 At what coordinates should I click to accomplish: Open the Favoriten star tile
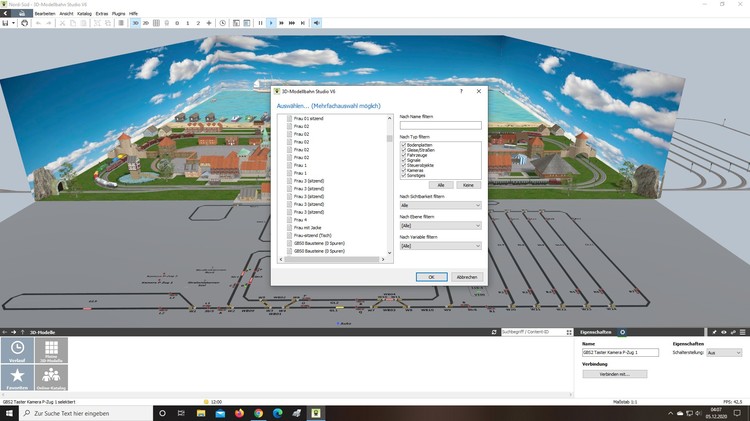(19, 379)
